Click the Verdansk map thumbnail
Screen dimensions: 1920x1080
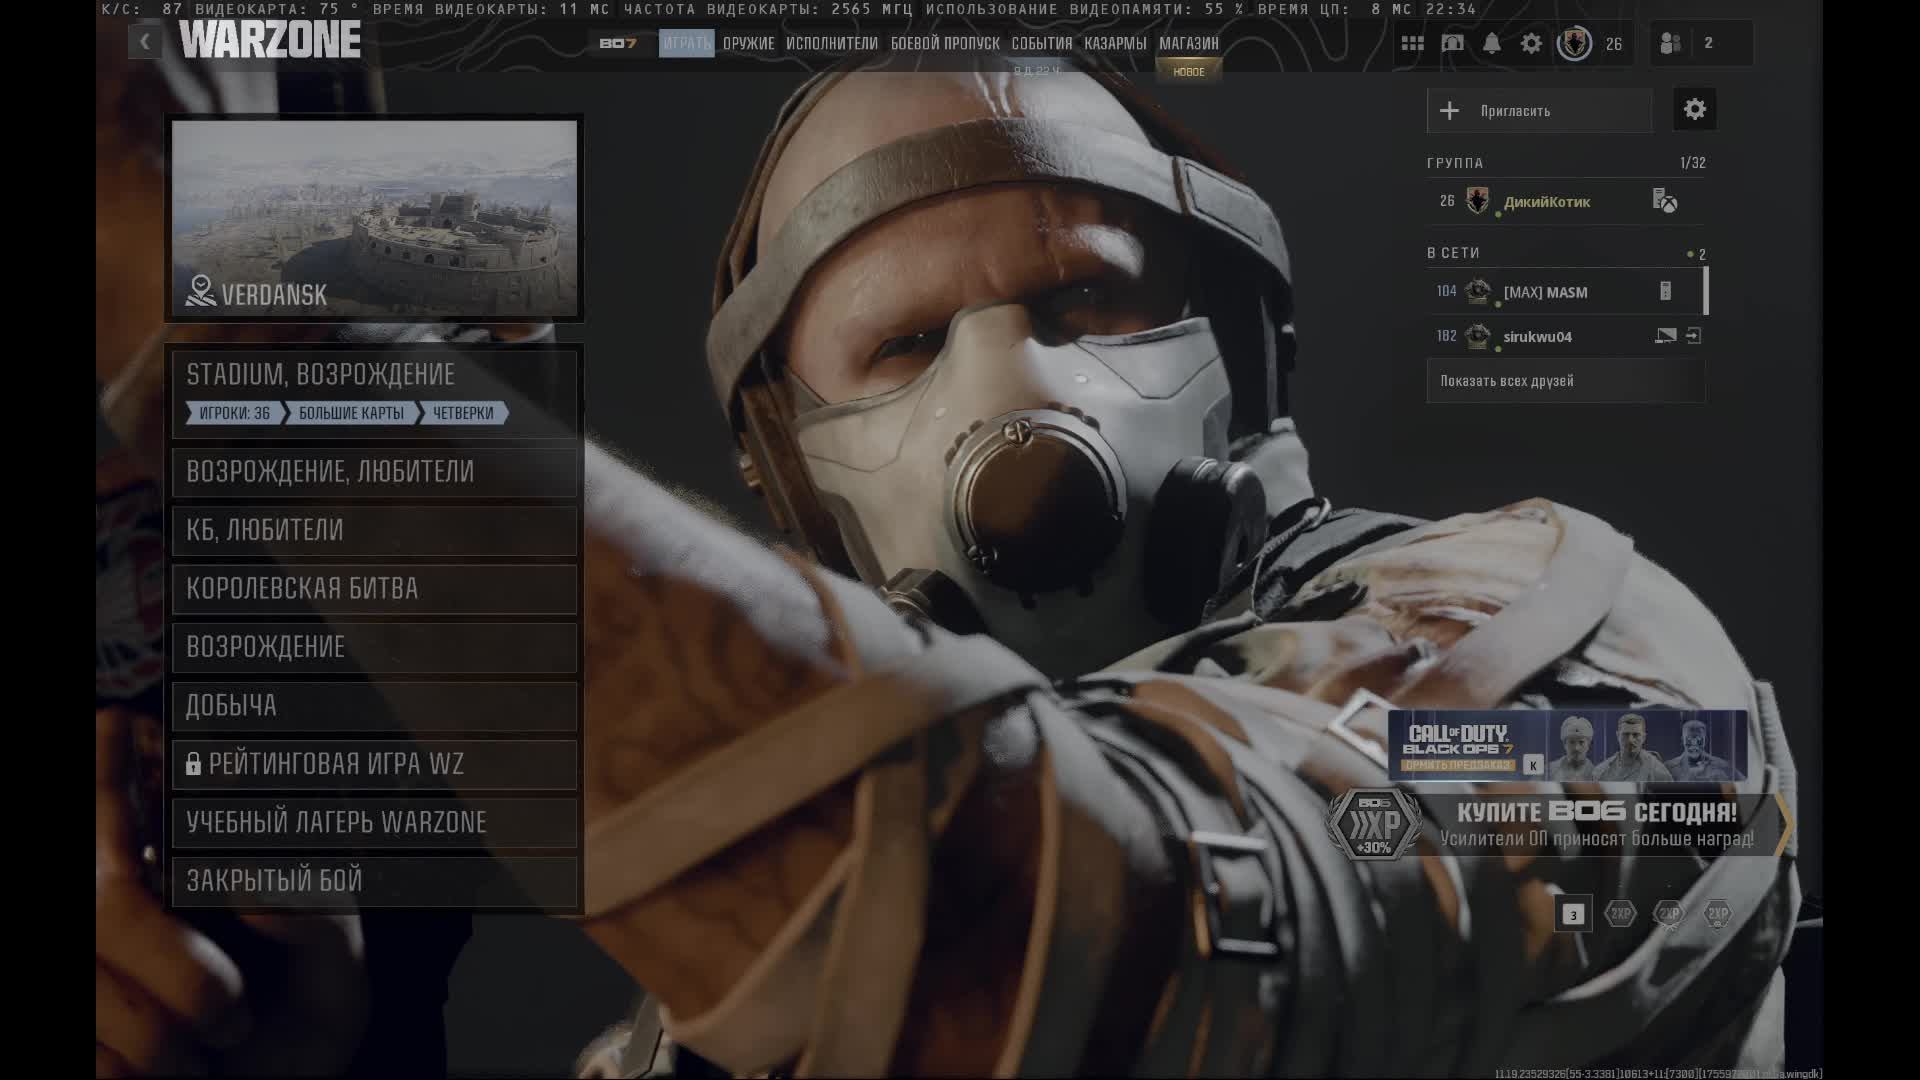pyautogui.click(x=374, y=218)
